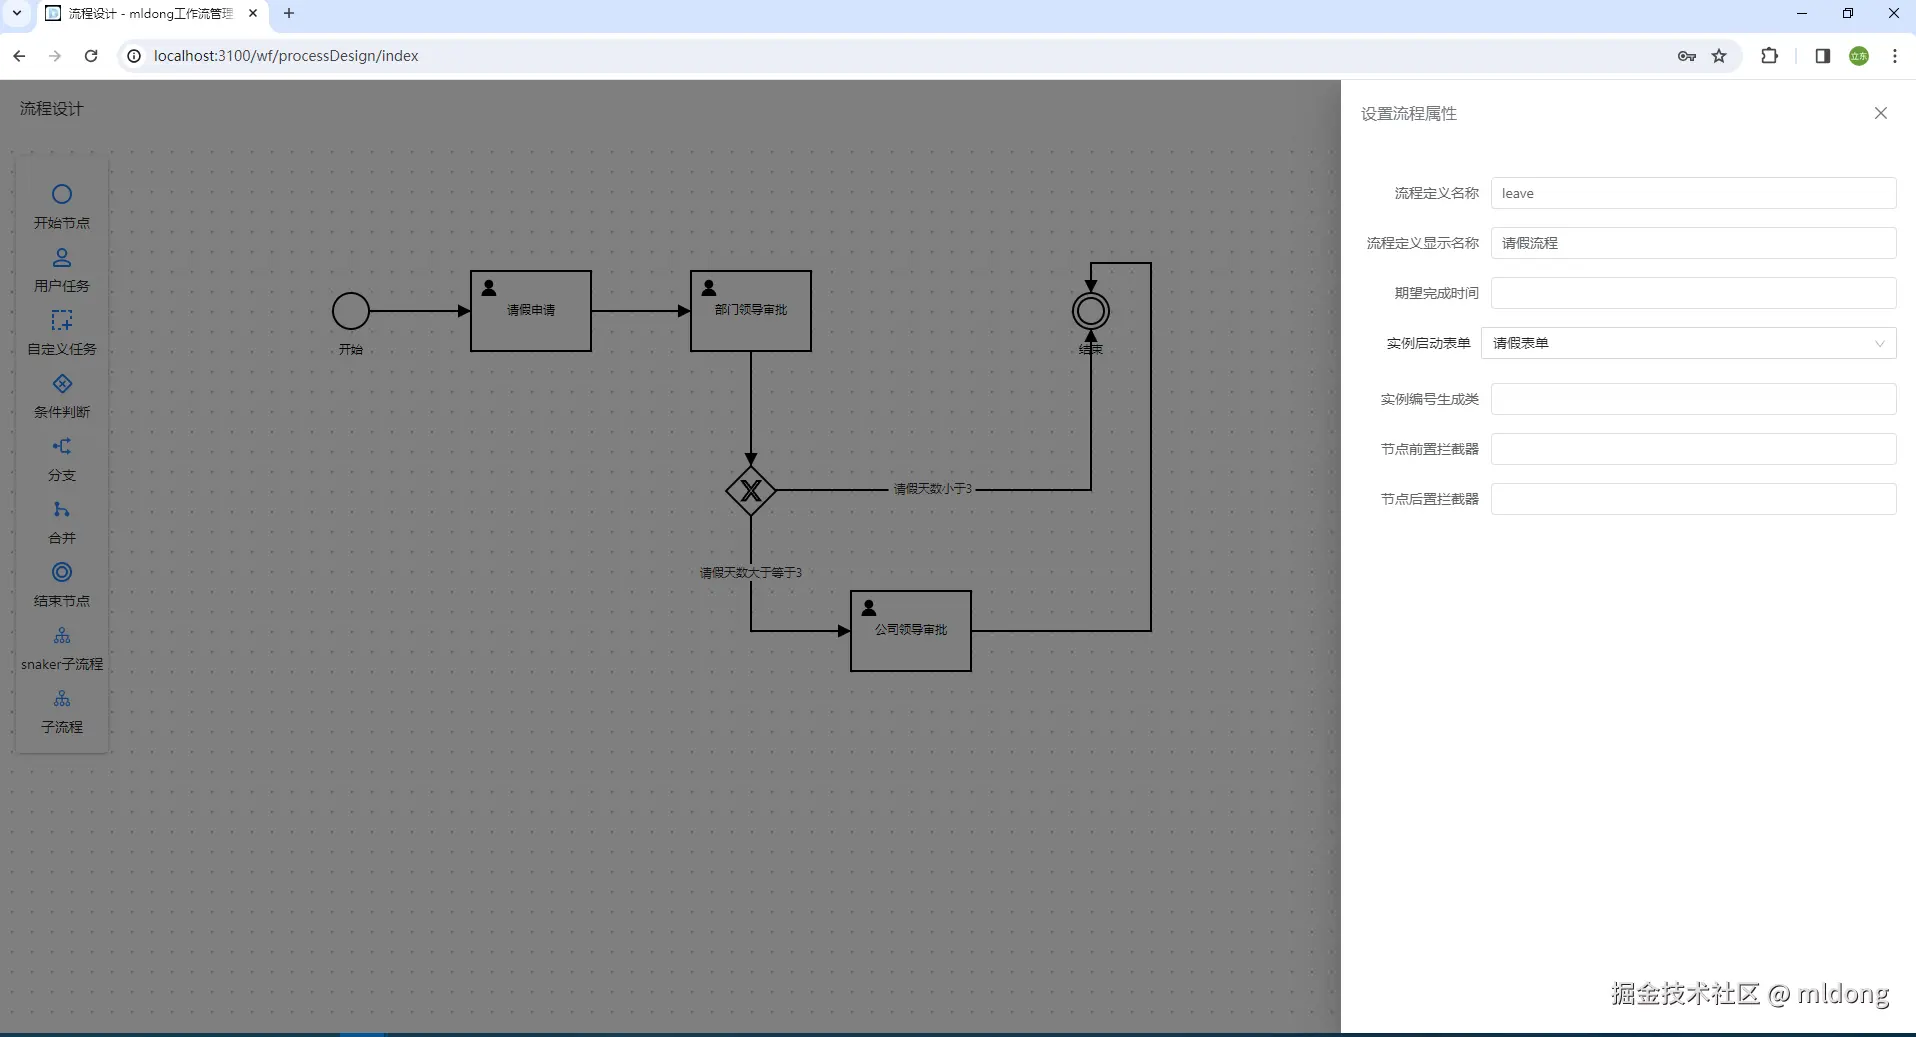Screen dimensions: 1916x1037
Task: Click the X decision gateway diamond
Action: [x=751, y=491]
